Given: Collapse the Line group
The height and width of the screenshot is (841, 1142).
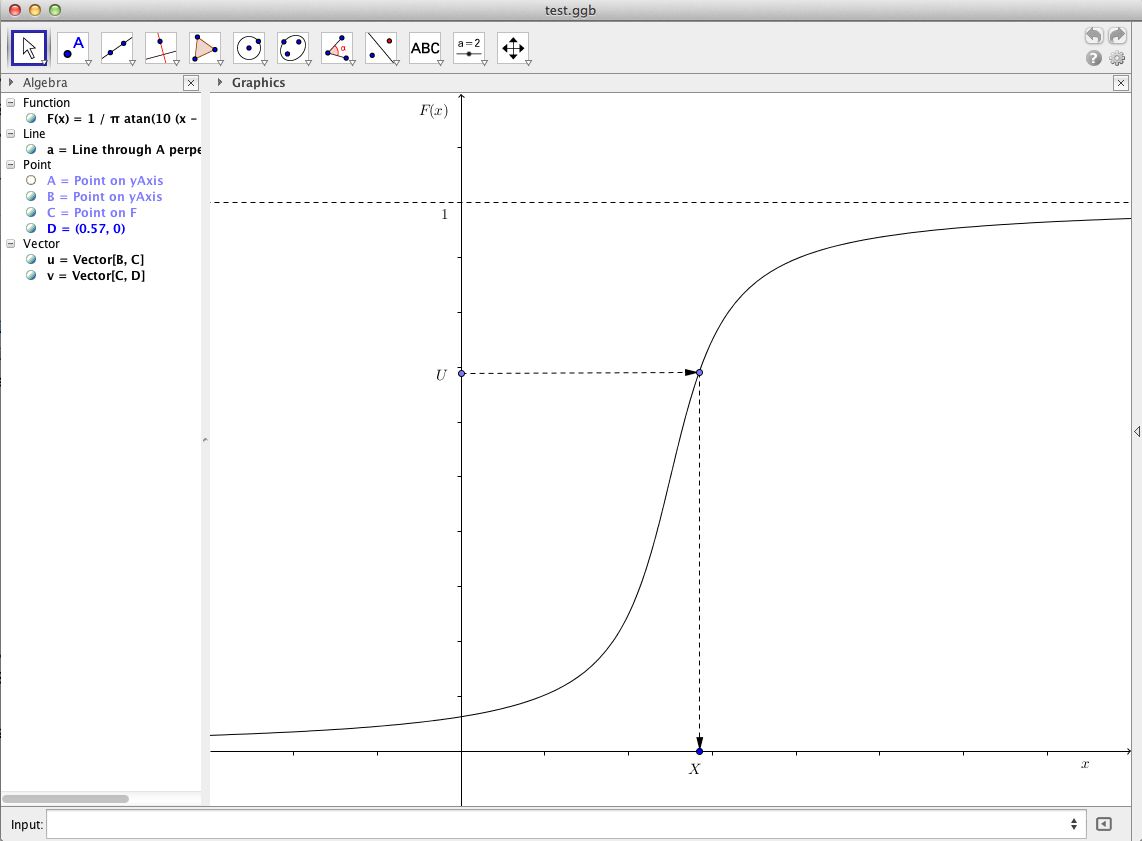Looking at the screenshot, I should click(x=10, y=134).
